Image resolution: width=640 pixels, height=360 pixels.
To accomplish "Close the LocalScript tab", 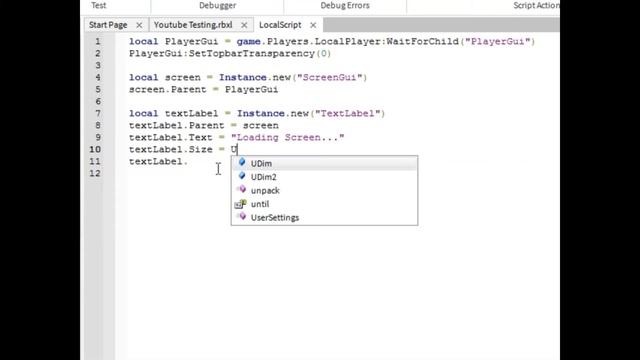I will coord(313,25).
